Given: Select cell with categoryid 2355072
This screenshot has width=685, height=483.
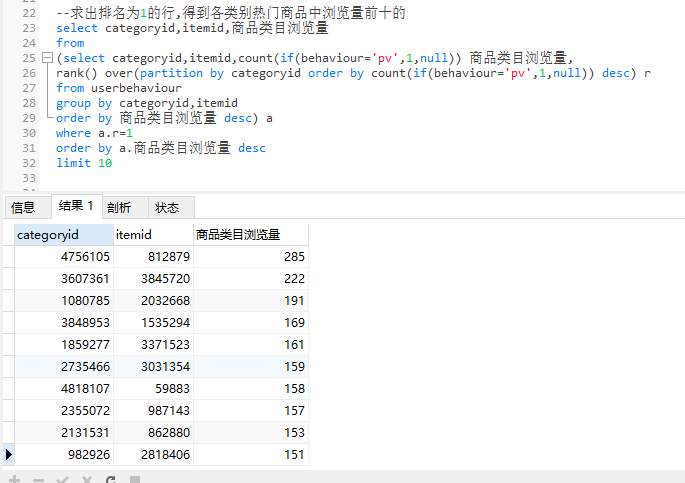Looking at the screenshot, I should (64, 411).
